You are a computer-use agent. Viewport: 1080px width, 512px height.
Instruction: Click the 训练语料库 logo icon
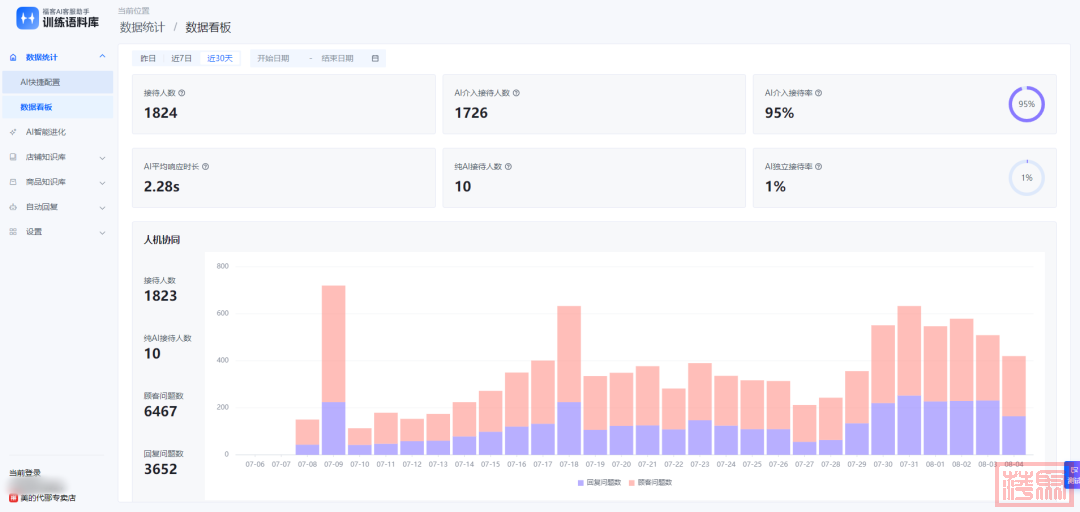[x=27, y=19]
